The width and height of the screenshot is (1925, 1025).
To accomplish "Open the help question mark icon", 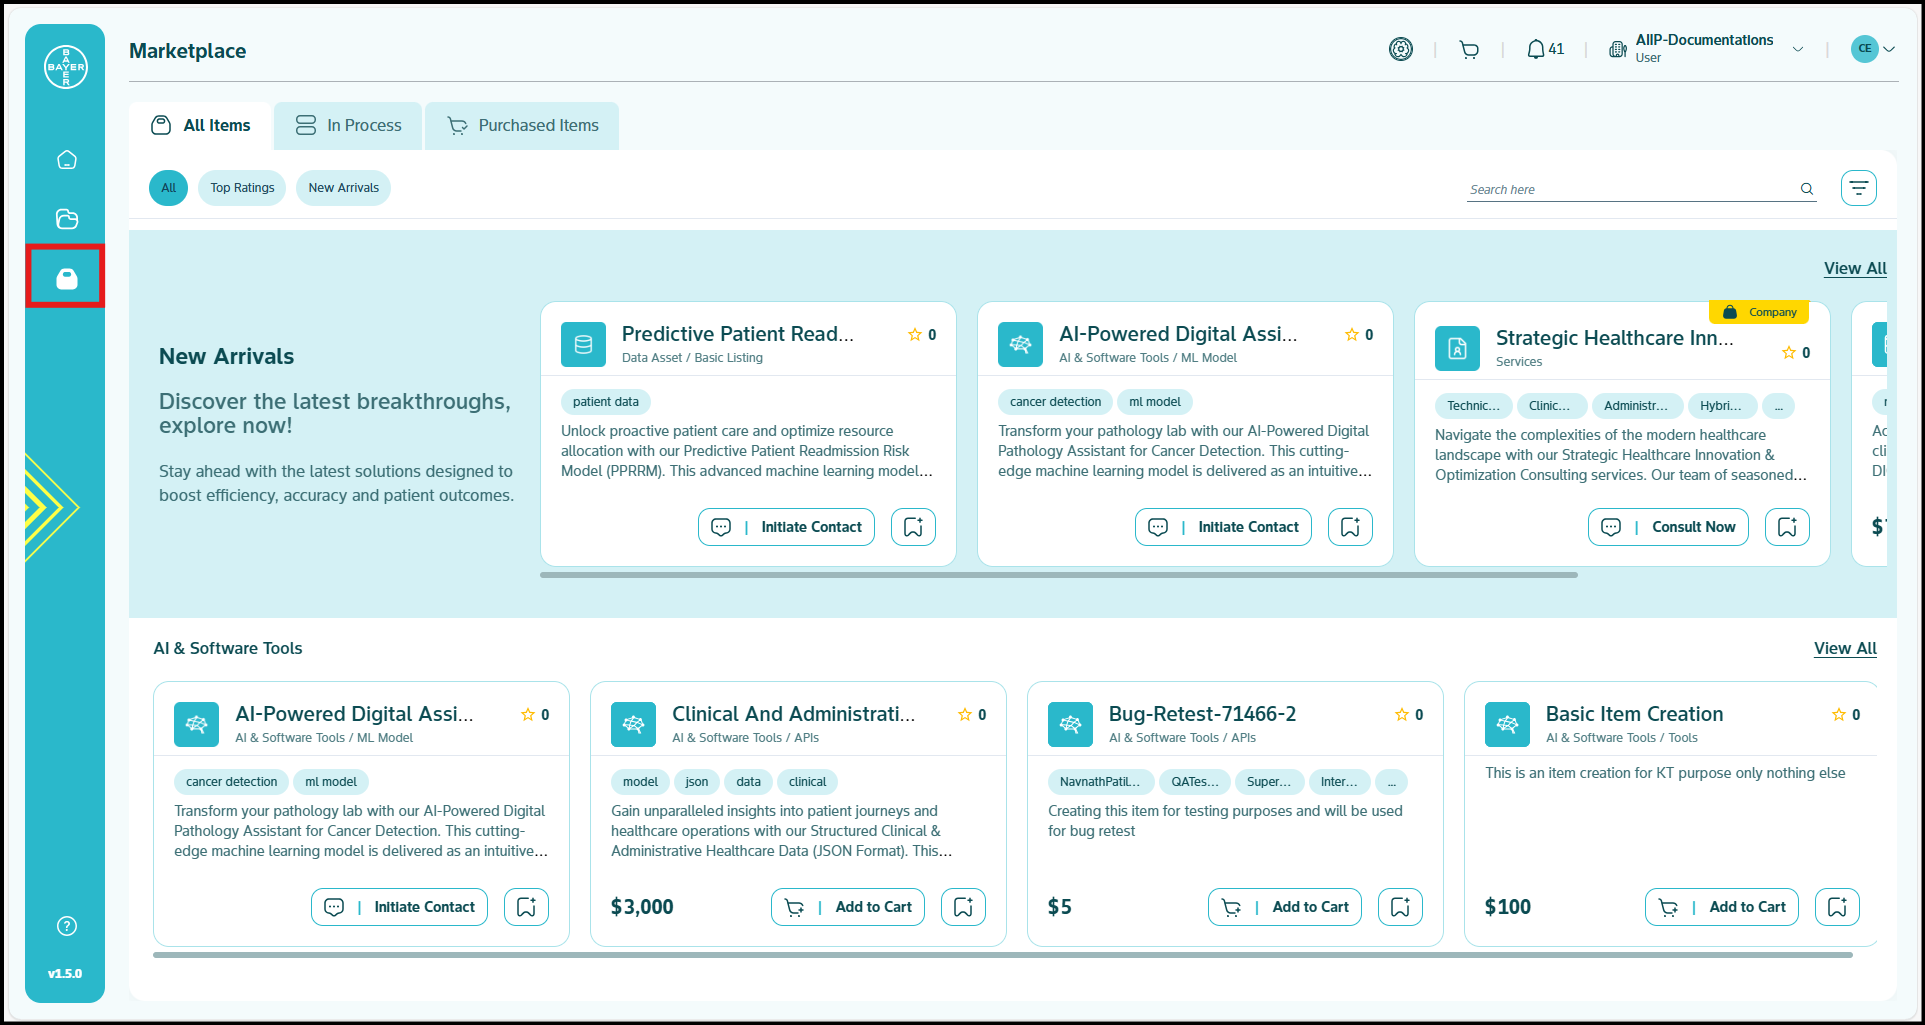I will [66, 926].
